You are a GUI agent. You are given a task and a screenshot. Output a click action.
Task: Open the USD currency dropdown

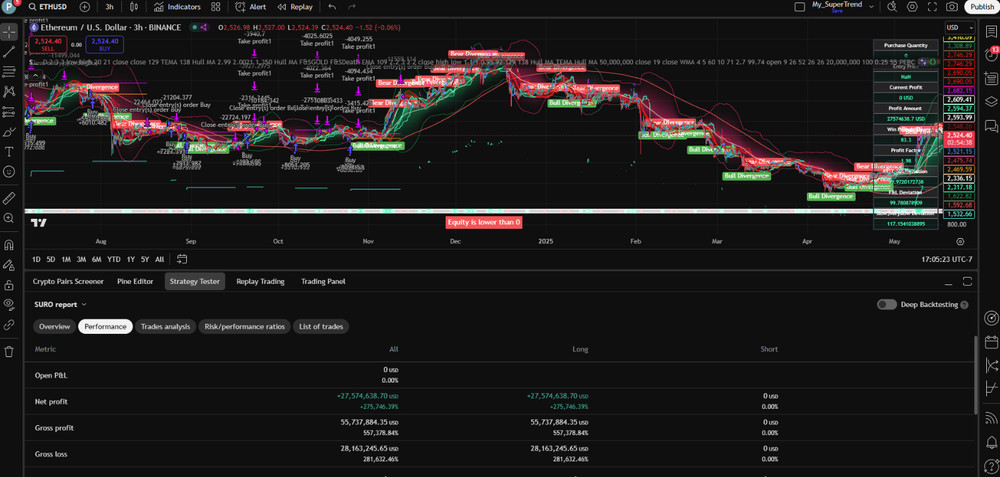pos(960,28)
